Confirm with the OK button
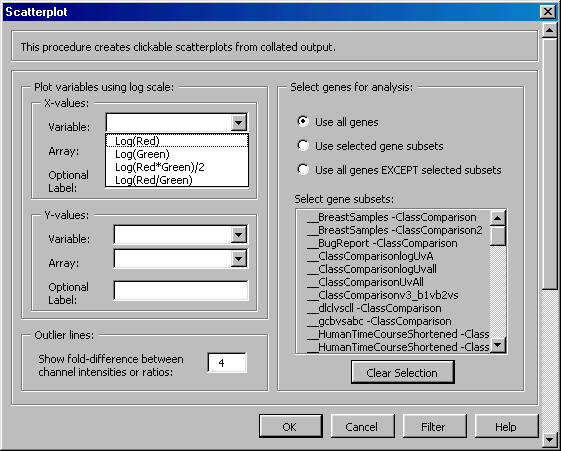Image resolution: width=561 pixels, height=451 pixels. point(291,426)
